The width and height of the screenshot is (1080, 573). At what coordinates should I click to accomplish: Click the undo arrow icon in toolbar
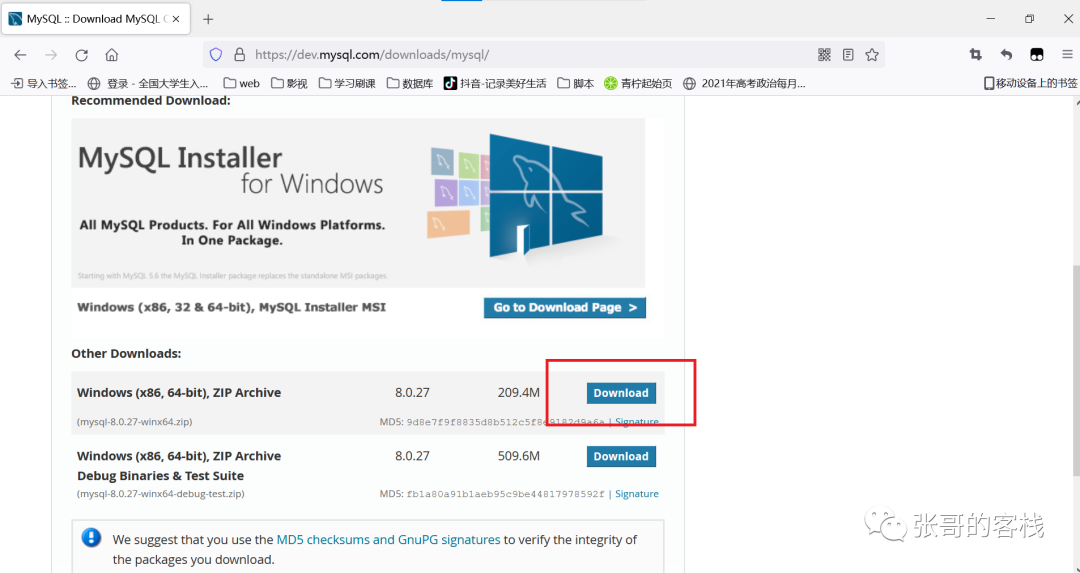(1006, 54)
